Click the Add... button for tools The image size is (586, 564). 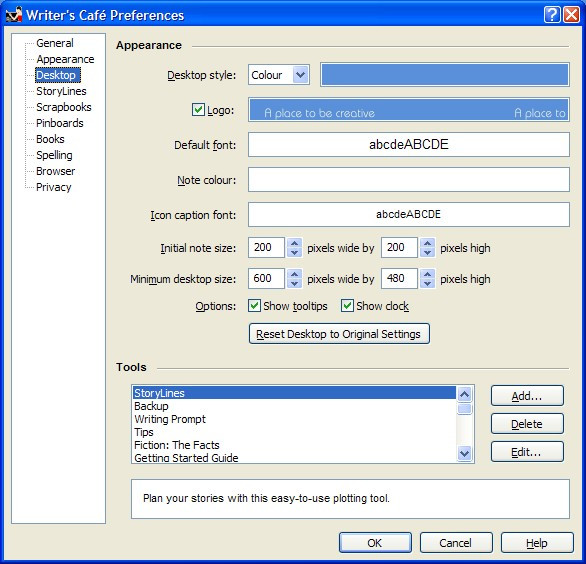[527, 396]
